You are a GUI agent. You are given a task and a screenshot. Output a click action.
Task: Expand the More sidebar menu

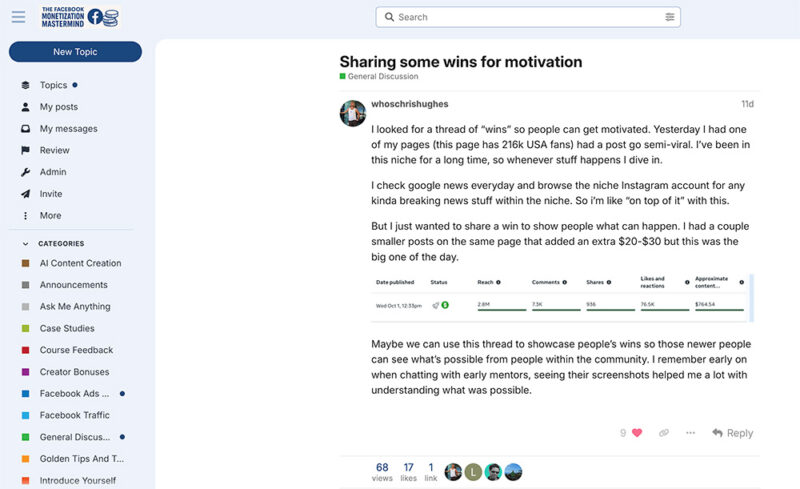pyautogui.click(x=50, y=216)
